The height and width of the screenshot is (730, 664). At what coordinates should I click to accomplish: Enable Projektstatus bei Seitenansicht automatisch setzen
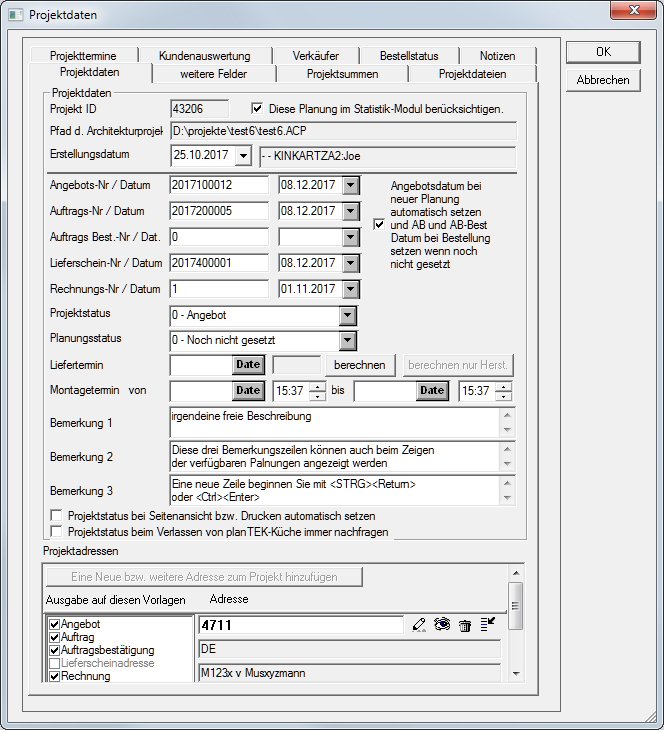[56, 516]
